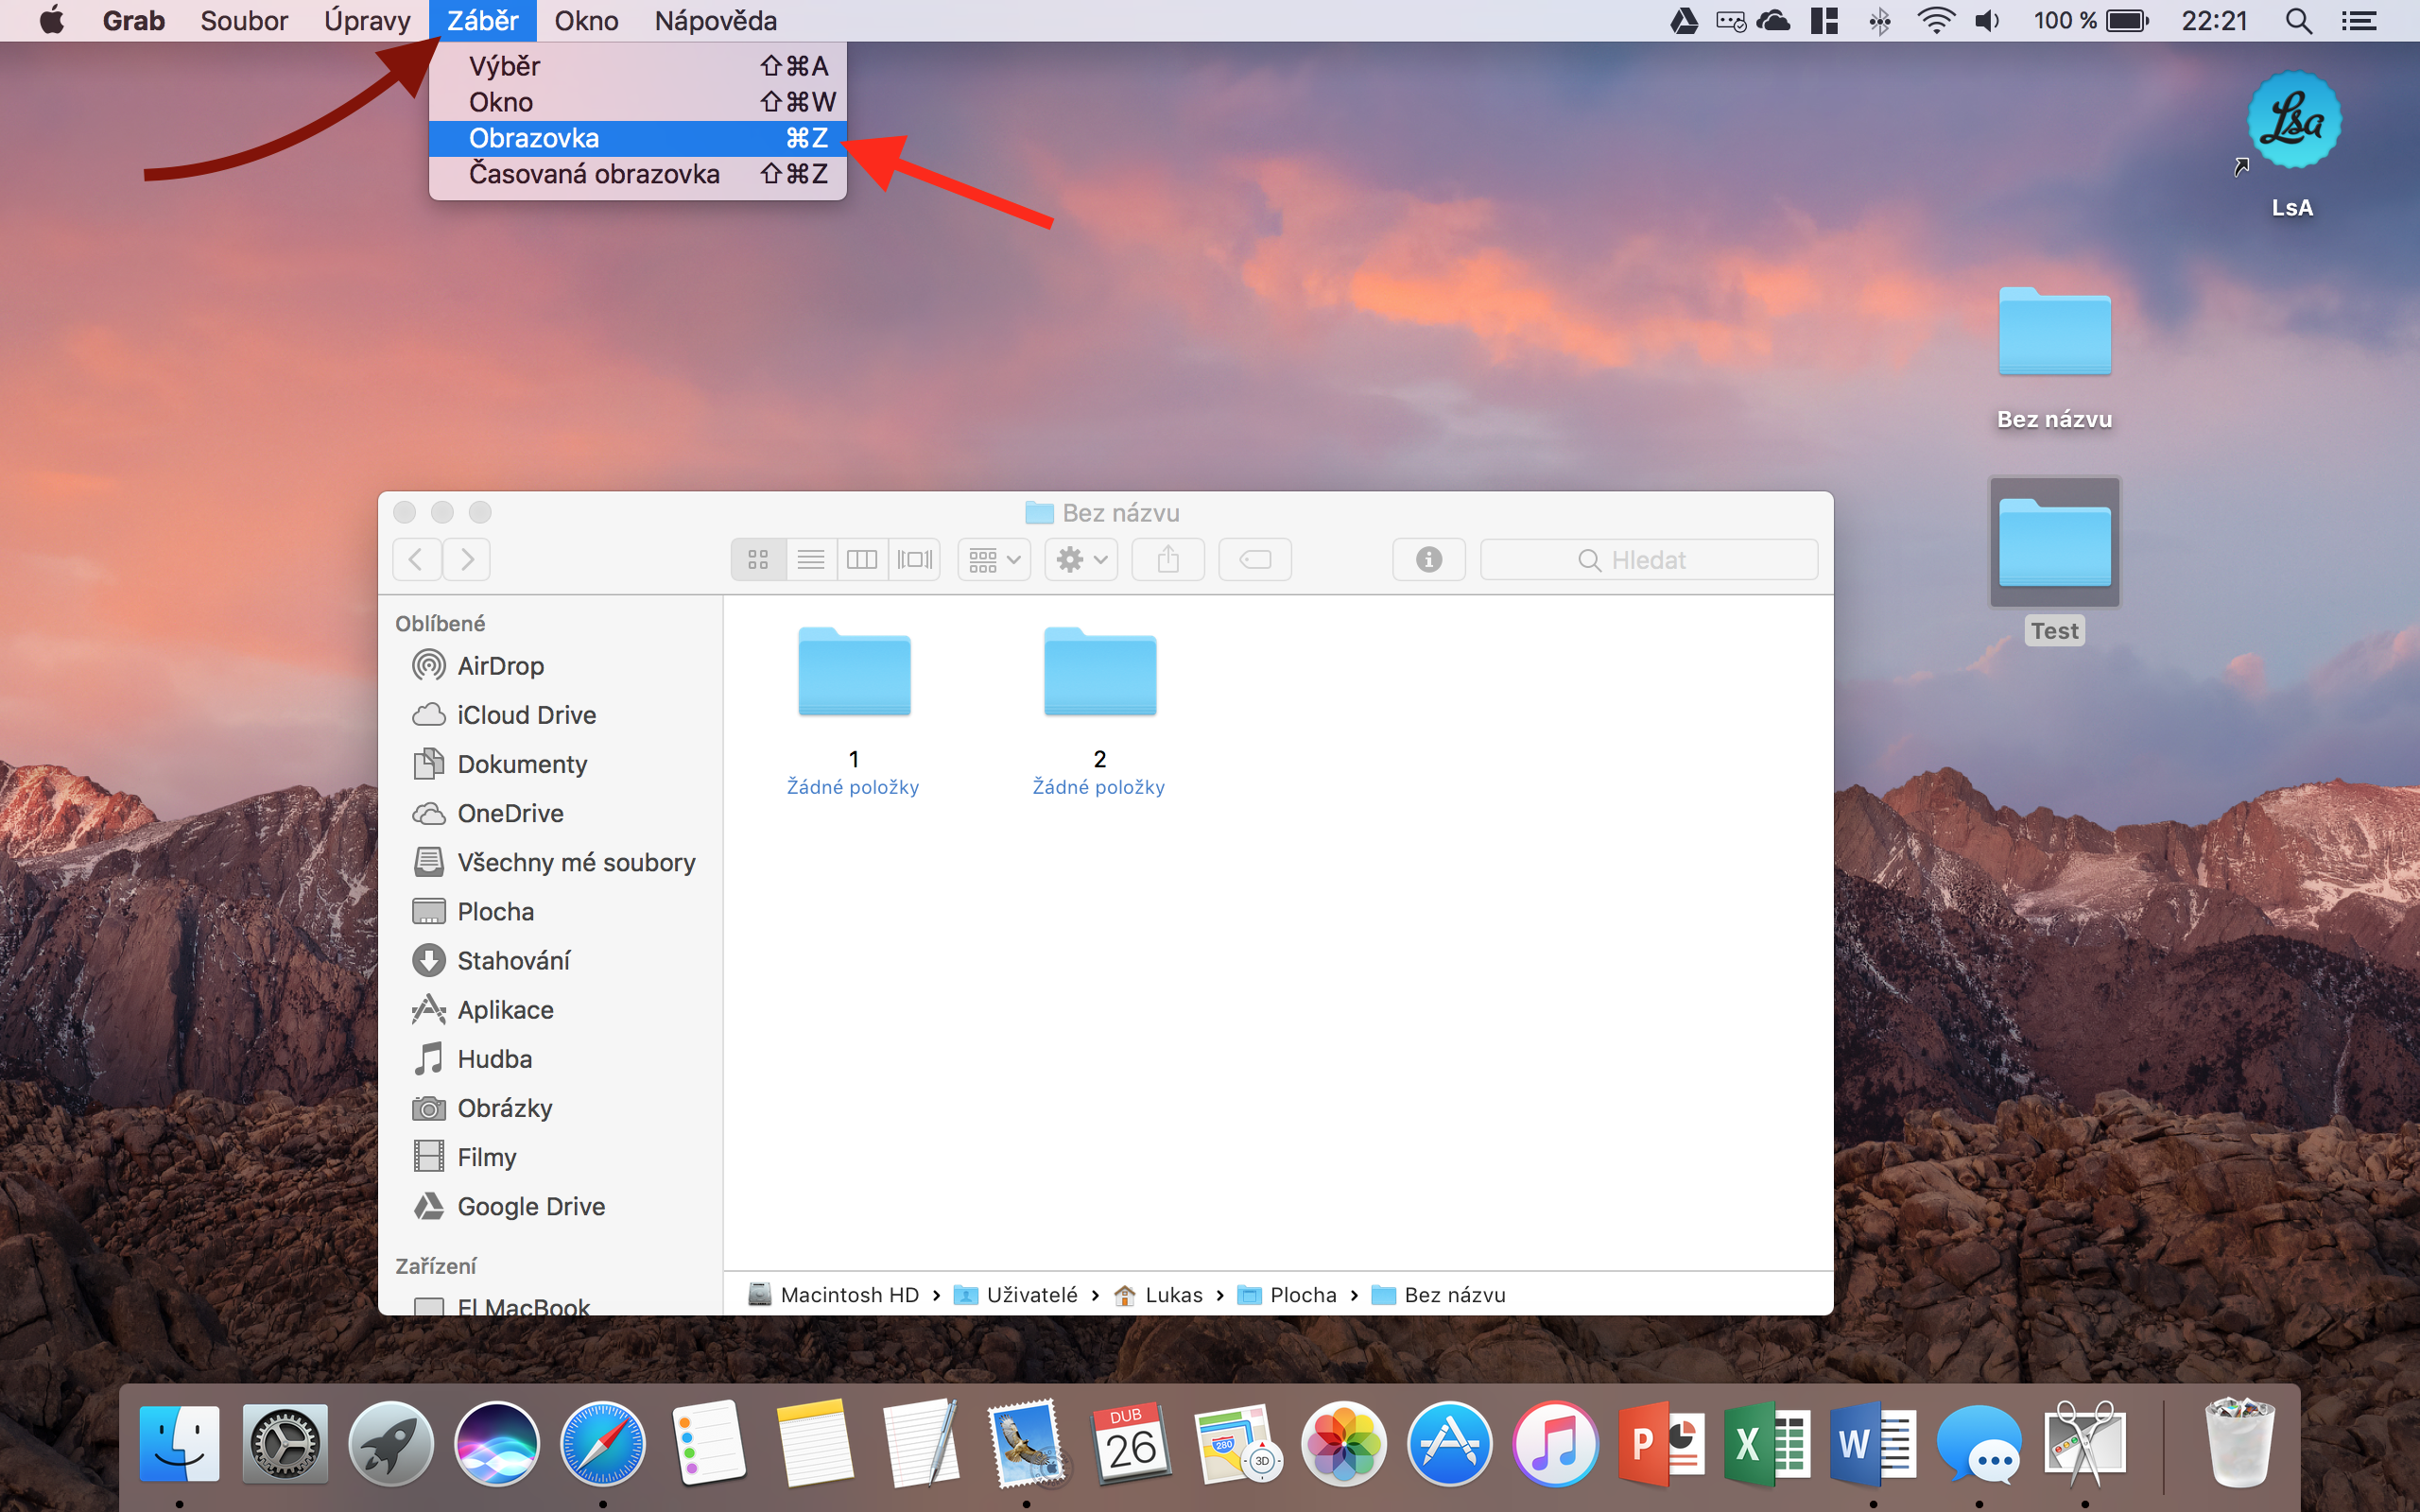
Task: Switch Finder to list view
Action: point(810,559)
